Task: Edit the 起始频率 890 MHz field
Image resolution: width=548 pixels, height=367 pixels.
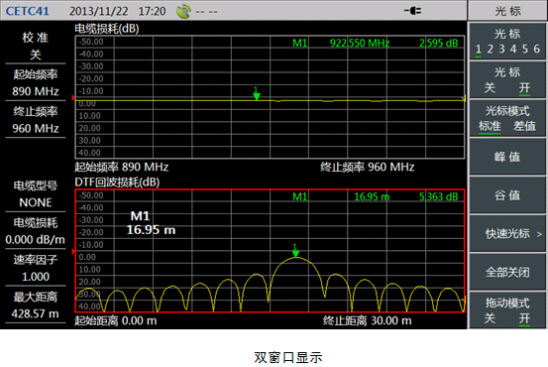Action: coord(35,83)
